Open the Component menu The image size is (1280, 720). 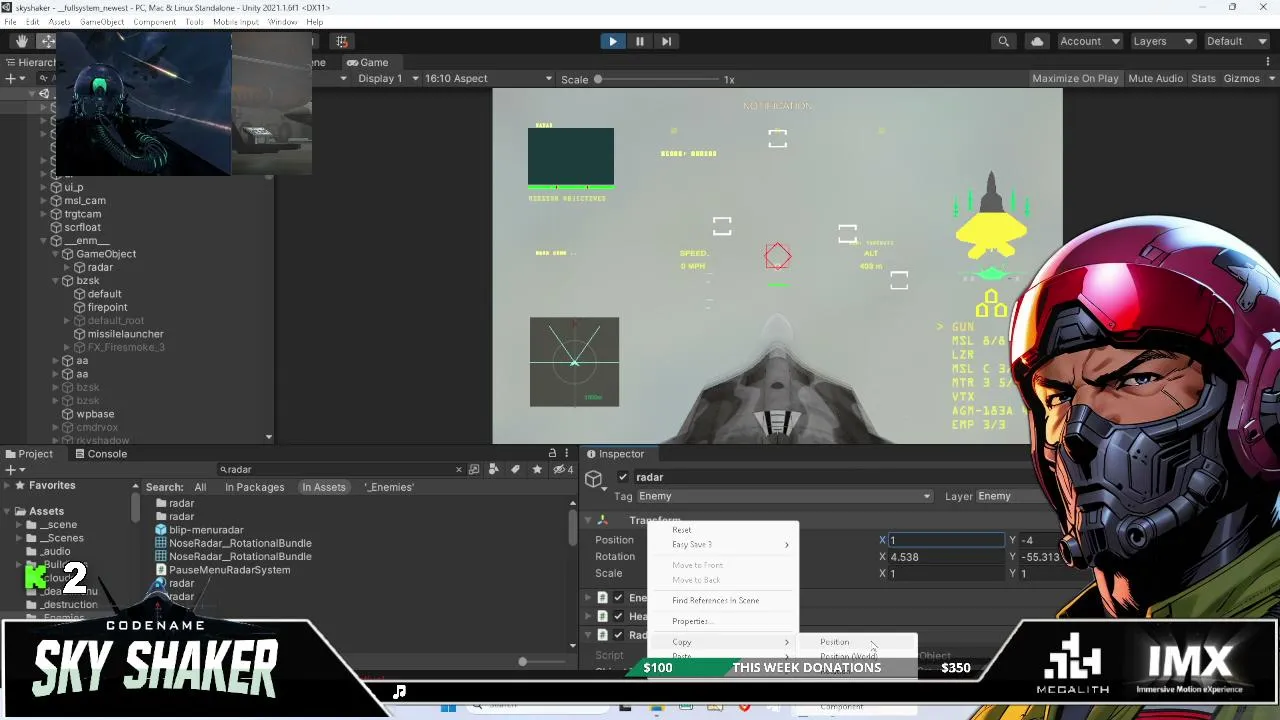click(154, 22)
